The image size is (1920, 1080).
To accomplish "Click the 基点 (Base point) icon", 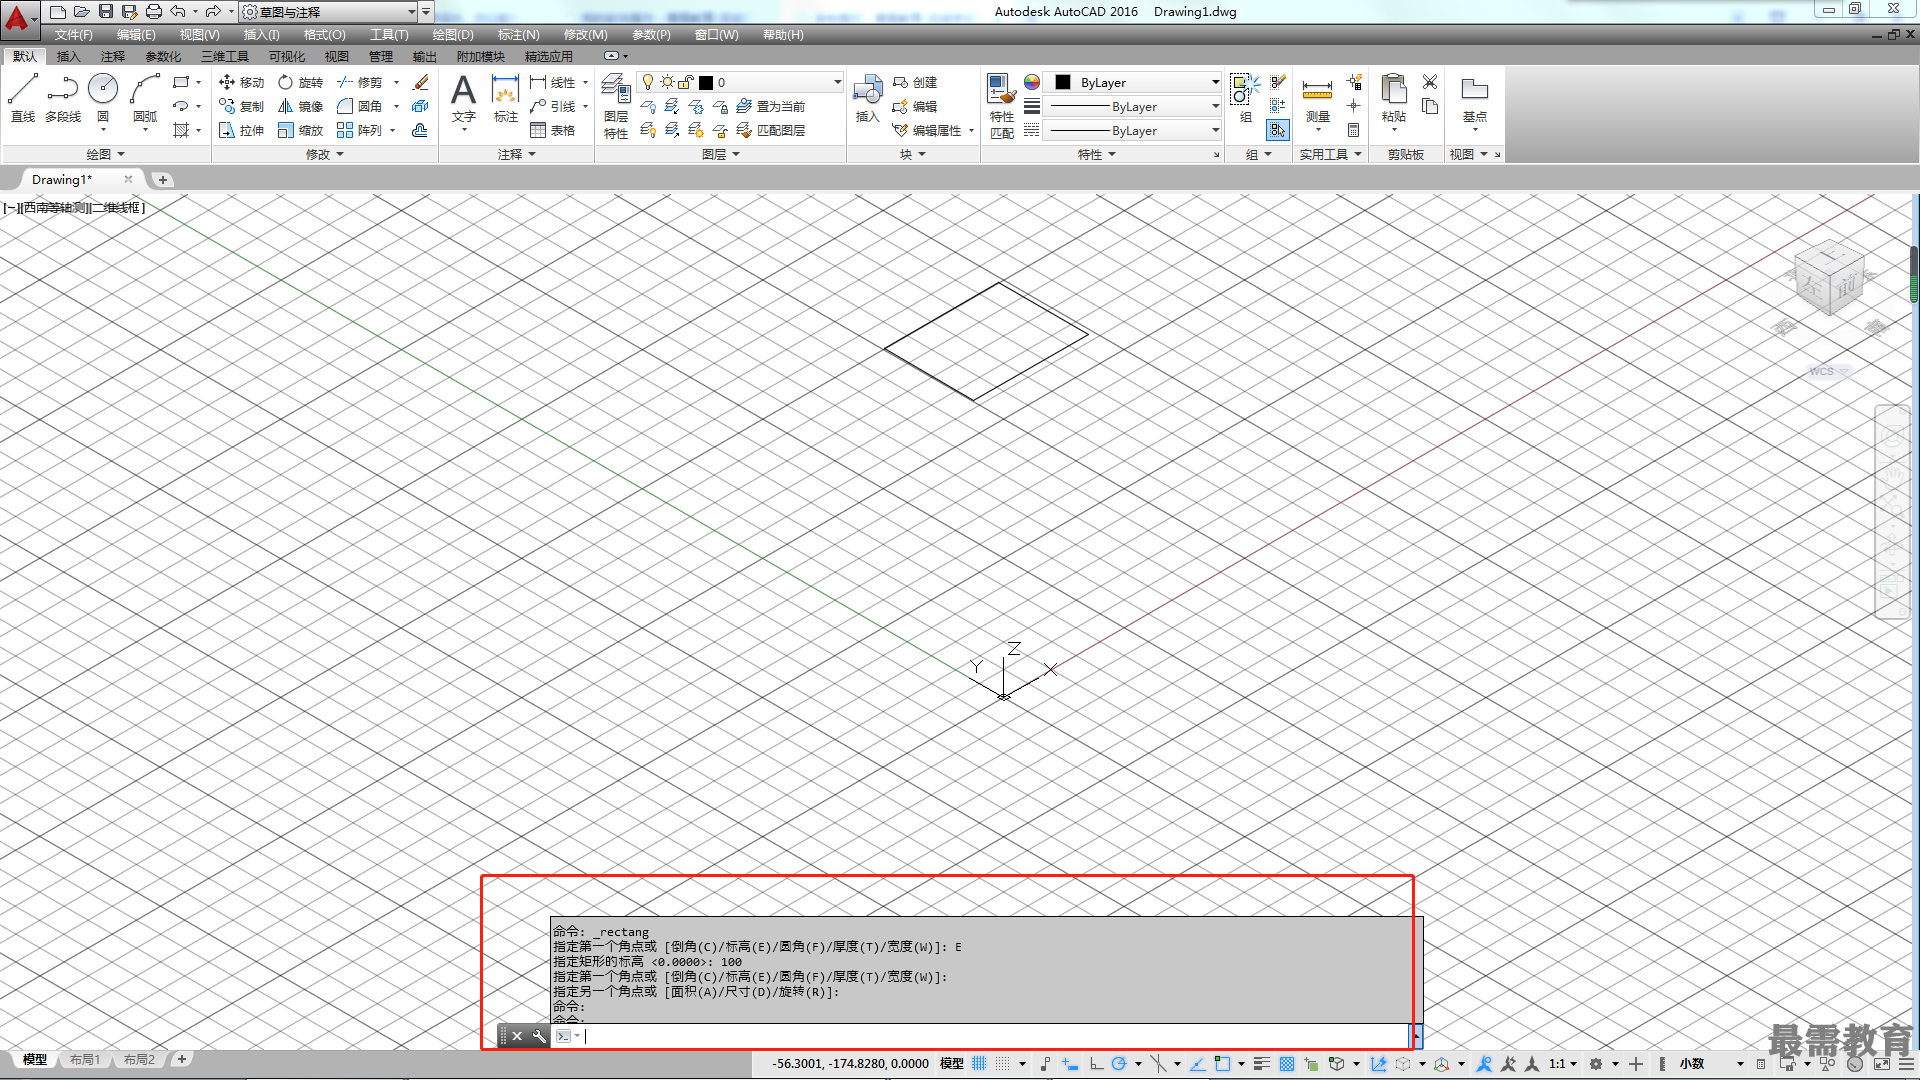I will click(x=1475, y=98).
